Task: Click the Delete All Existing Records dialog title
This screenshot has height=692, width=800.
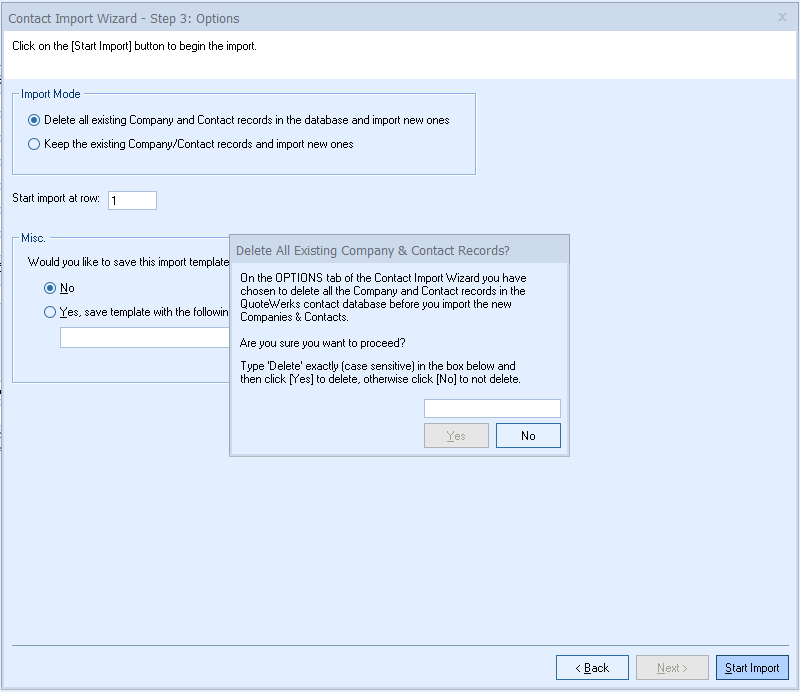Action: [x=373, y=251]
